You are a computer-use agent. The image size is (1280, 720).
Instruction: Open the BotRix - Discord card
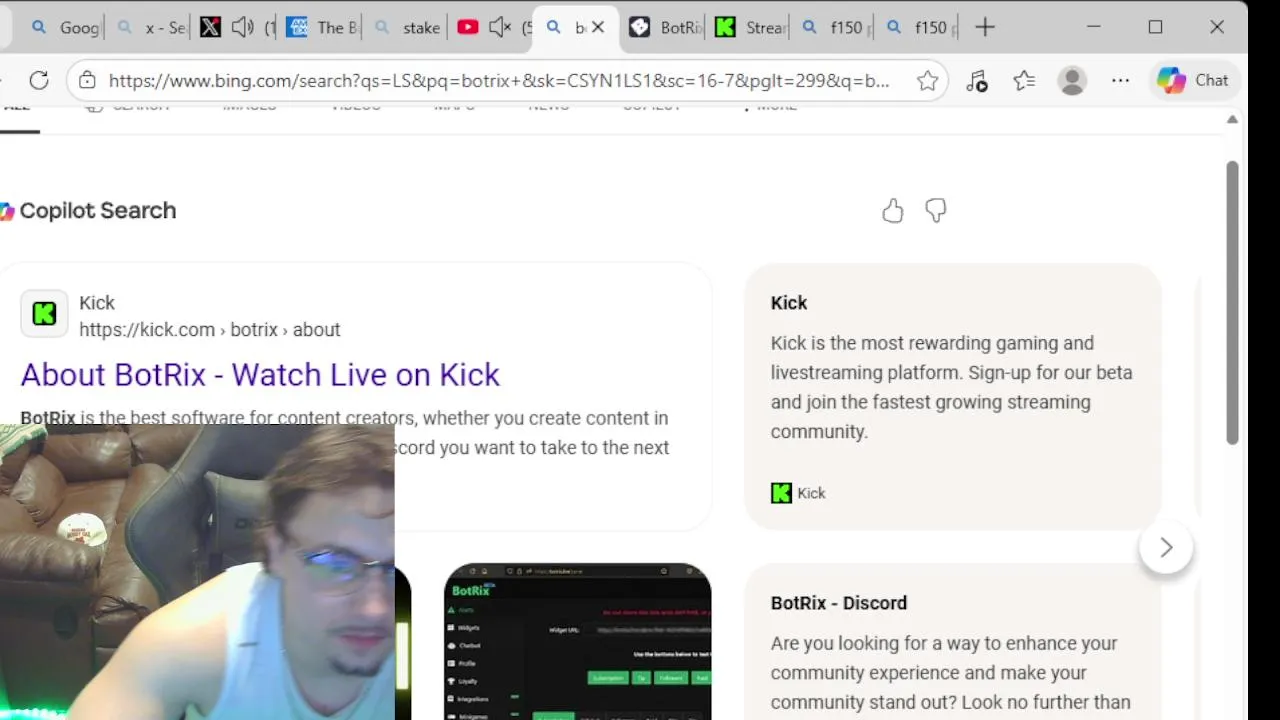tap(952, 641)
